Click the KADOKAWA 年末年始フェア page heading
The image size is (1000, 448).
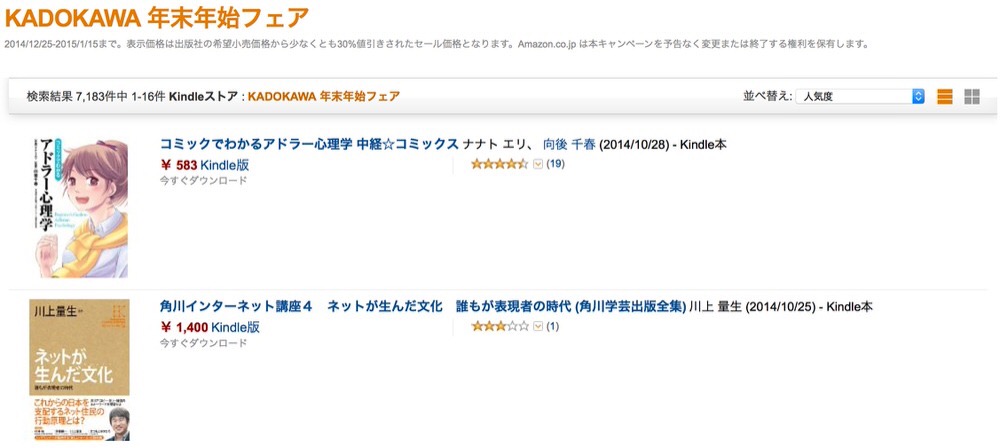(157, 17)
